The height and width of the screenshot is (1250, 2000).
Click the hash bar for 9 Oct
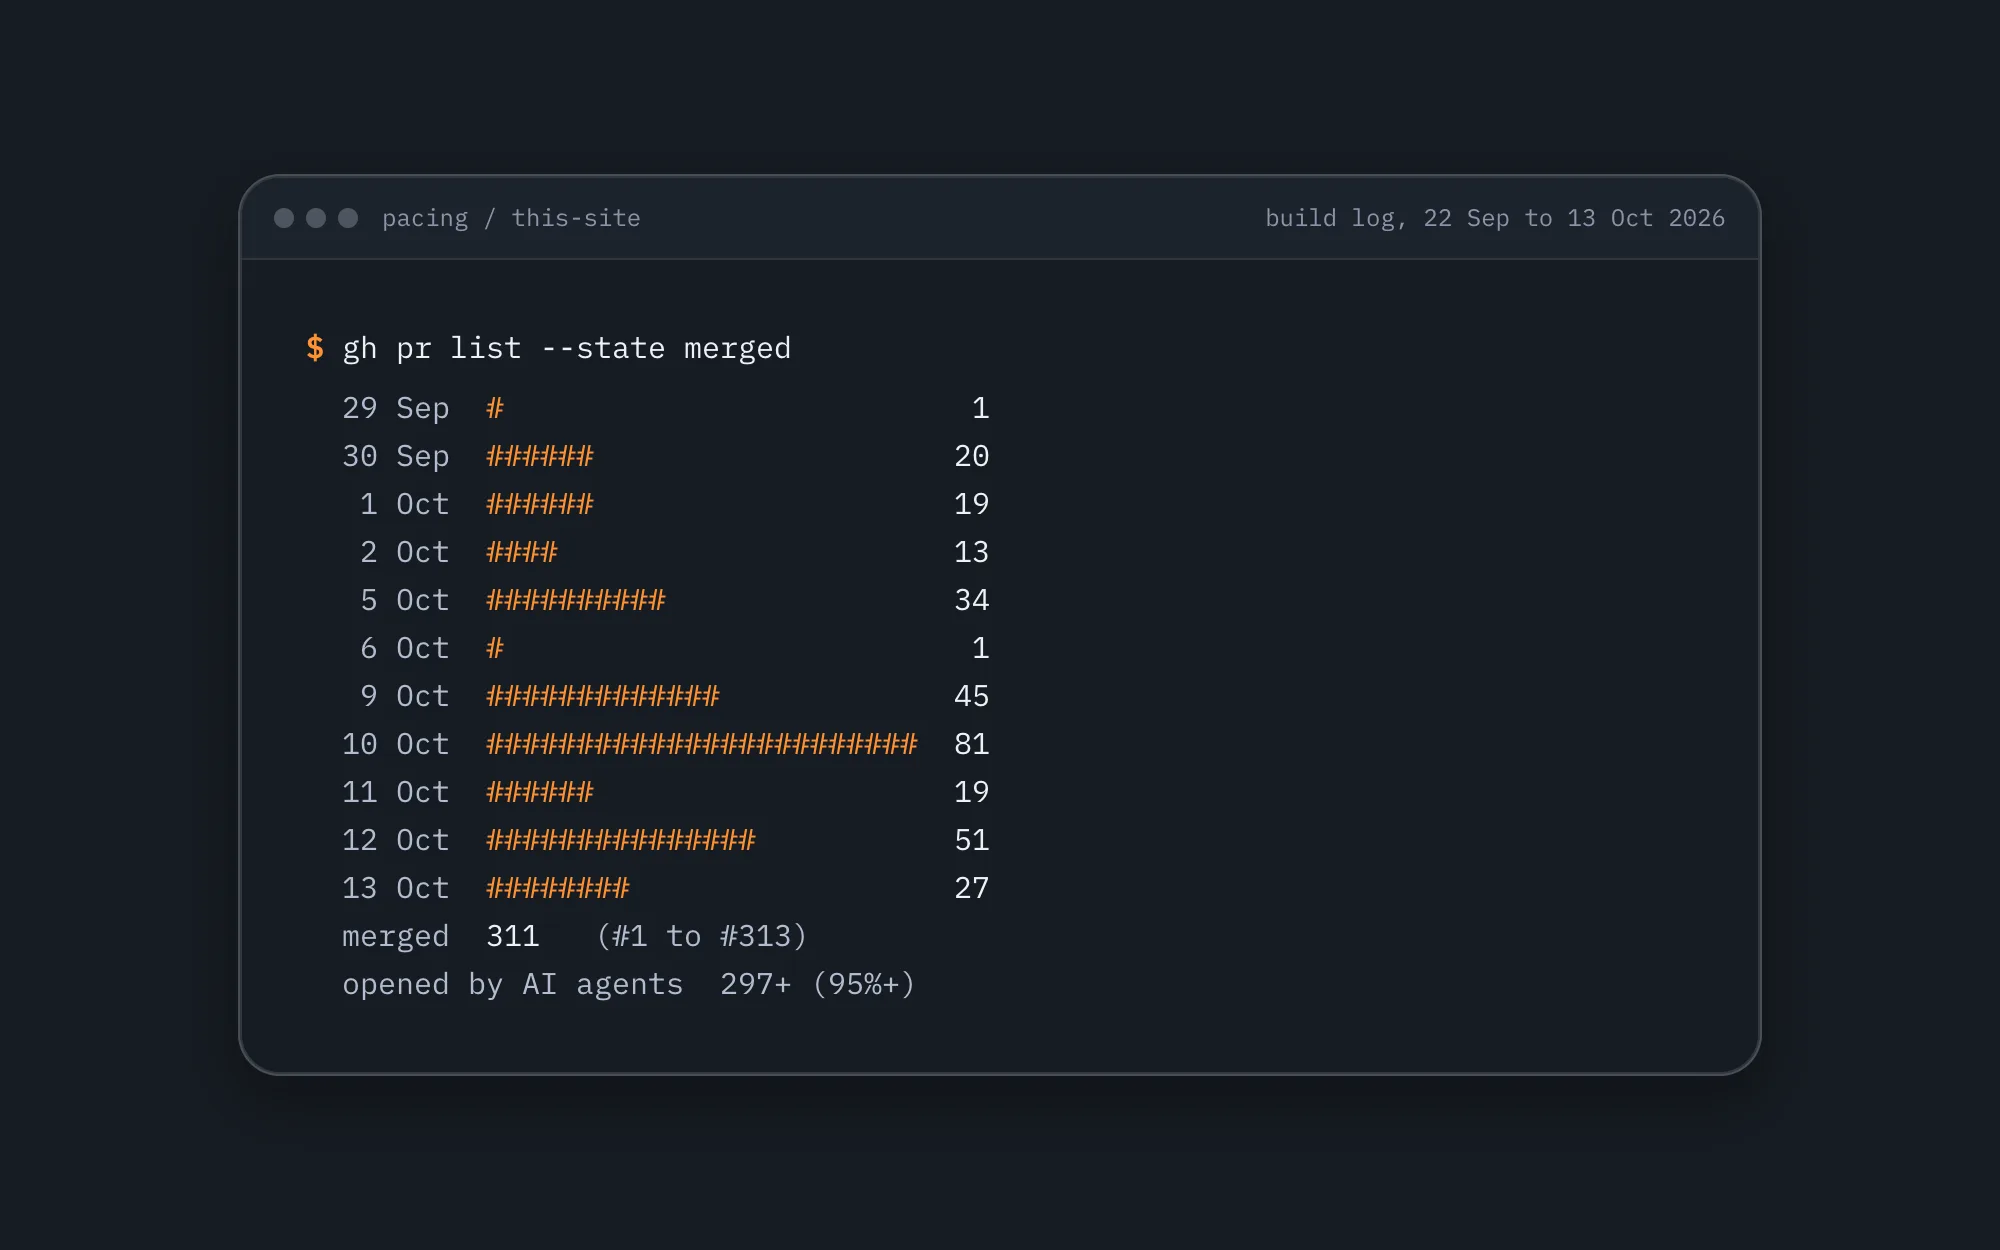pos(603,696)
